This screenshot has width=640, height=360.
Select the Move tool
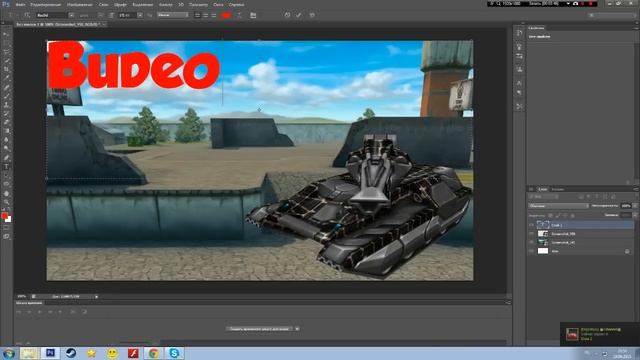pos(7,35)
